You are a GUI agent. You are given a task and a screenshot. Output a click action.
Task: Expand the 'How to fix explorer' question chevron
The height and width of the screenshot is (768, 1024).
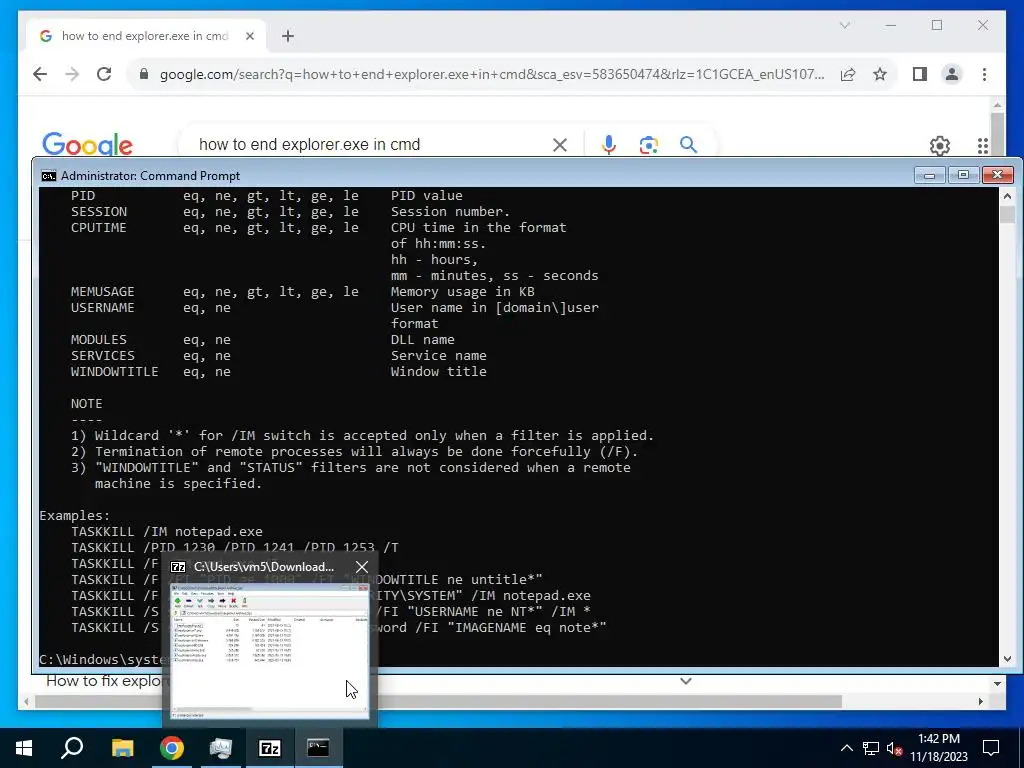click(685, 681)
